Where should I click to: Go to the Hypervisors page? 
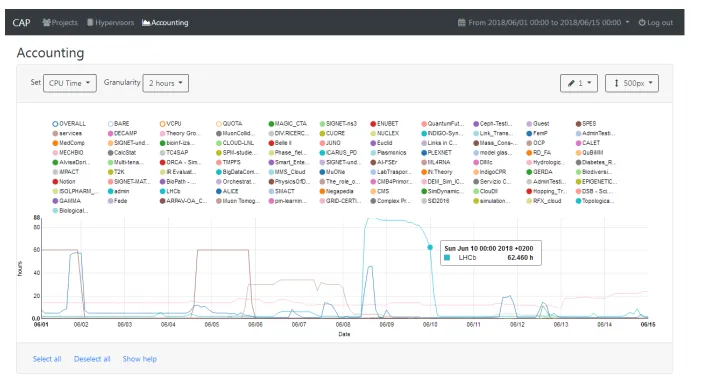[x=110, y=22]
